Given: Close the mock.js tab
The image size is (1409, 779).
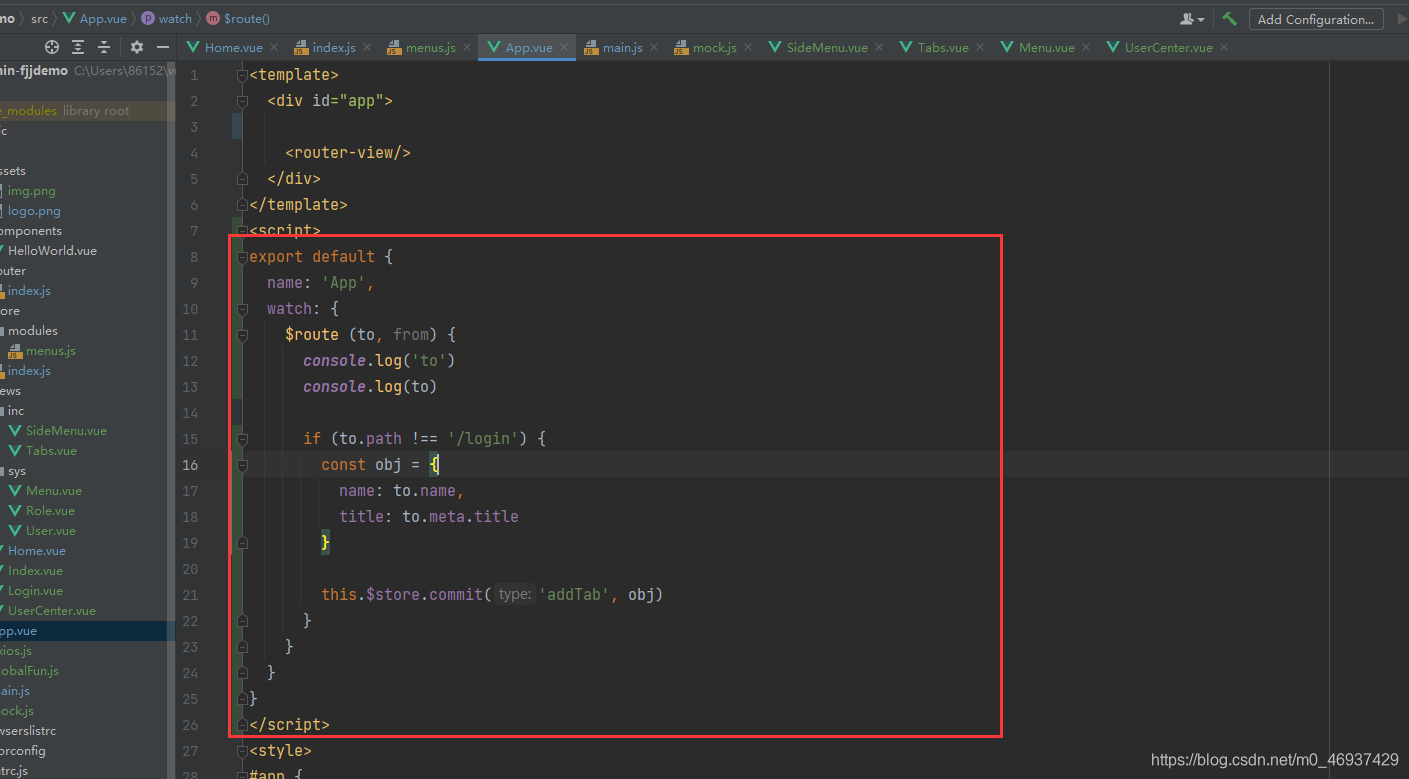Looking at the screenshot, I should coord(748,47).
